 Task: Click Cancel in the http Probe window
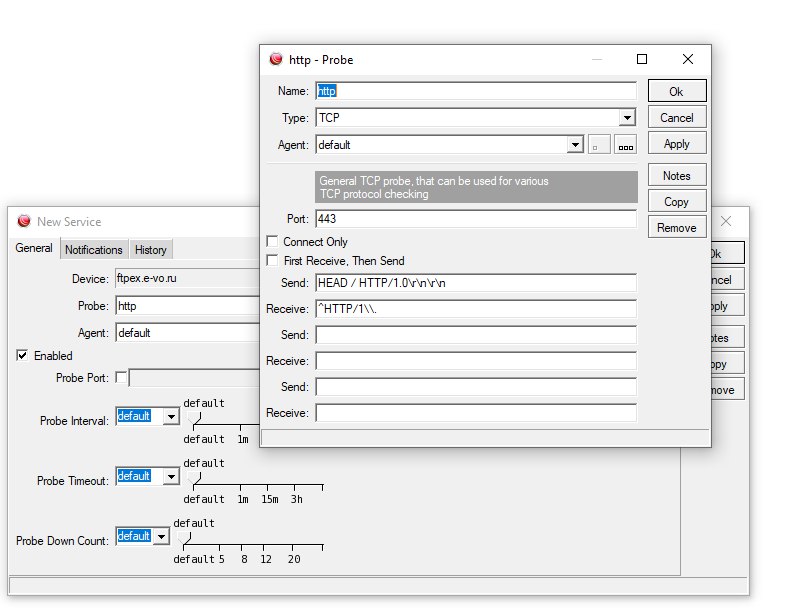click(x=677, y=118)
